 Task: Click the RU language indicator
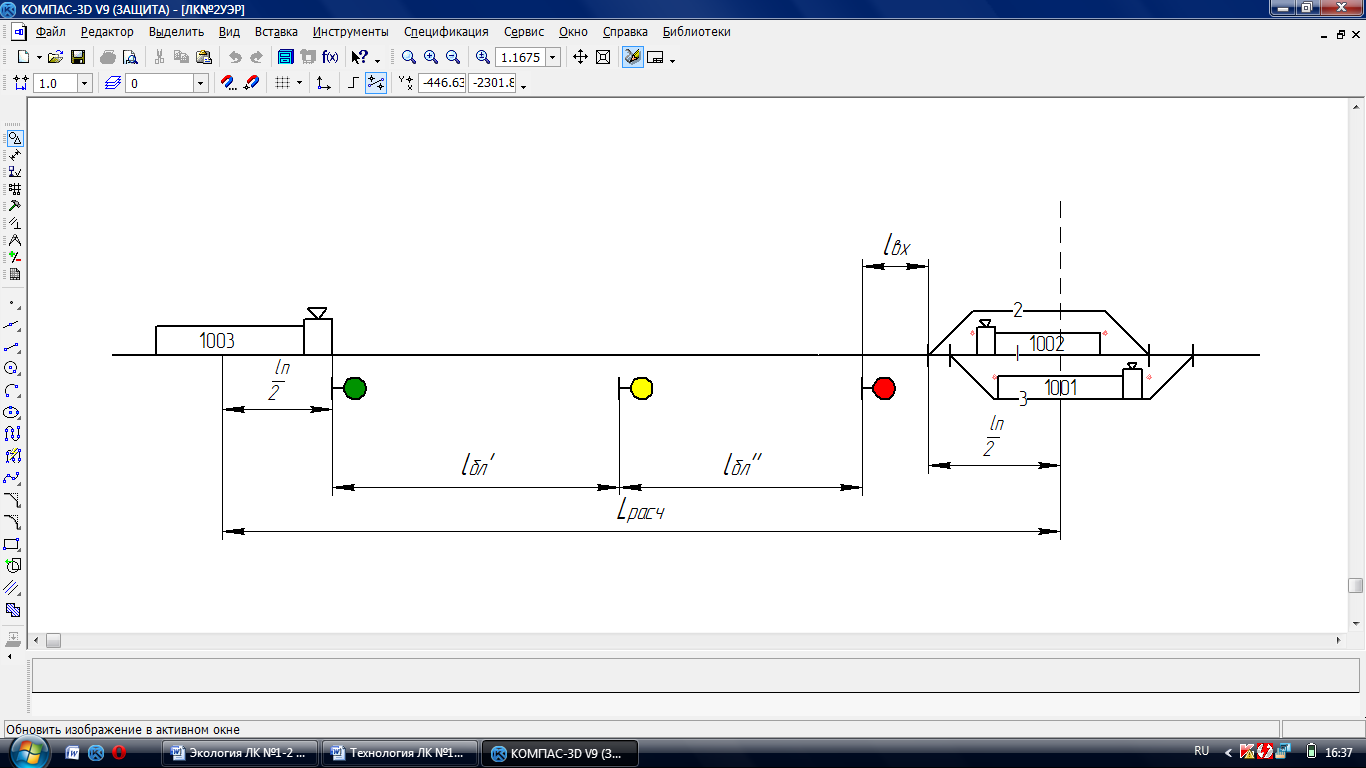(1201, 751)
